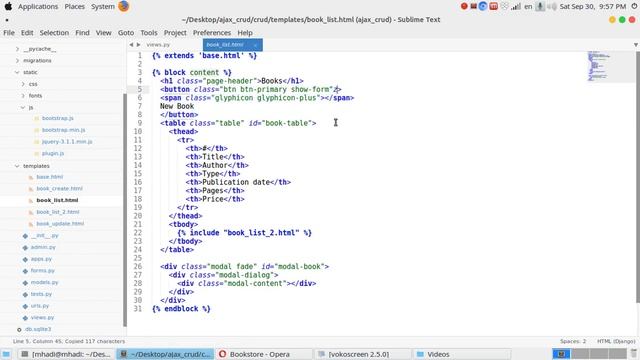Switch to the terminal mhadi@mhadi taskbar window
Screen dimensions: 640x360
(66, 354)
